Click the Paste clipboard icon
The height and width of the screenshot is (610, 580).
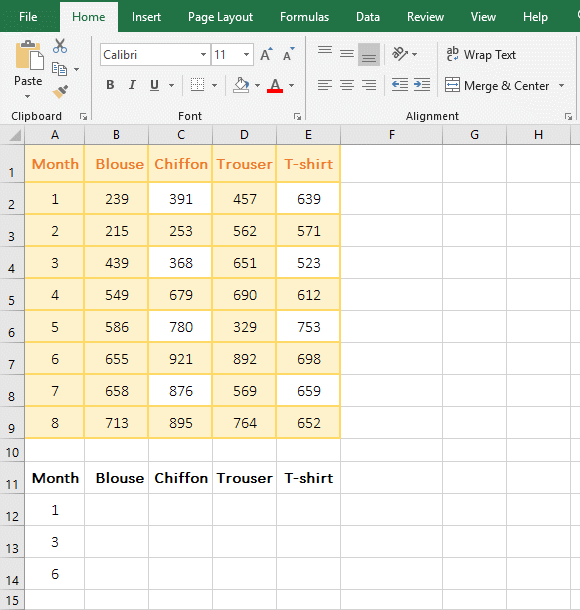point(29,55)
